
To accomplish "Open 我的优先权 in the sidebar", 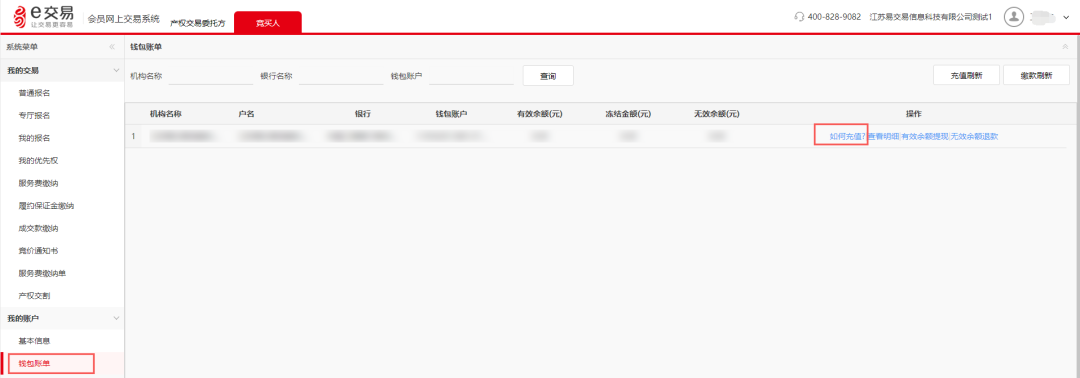I will click(x=39, y=160).
